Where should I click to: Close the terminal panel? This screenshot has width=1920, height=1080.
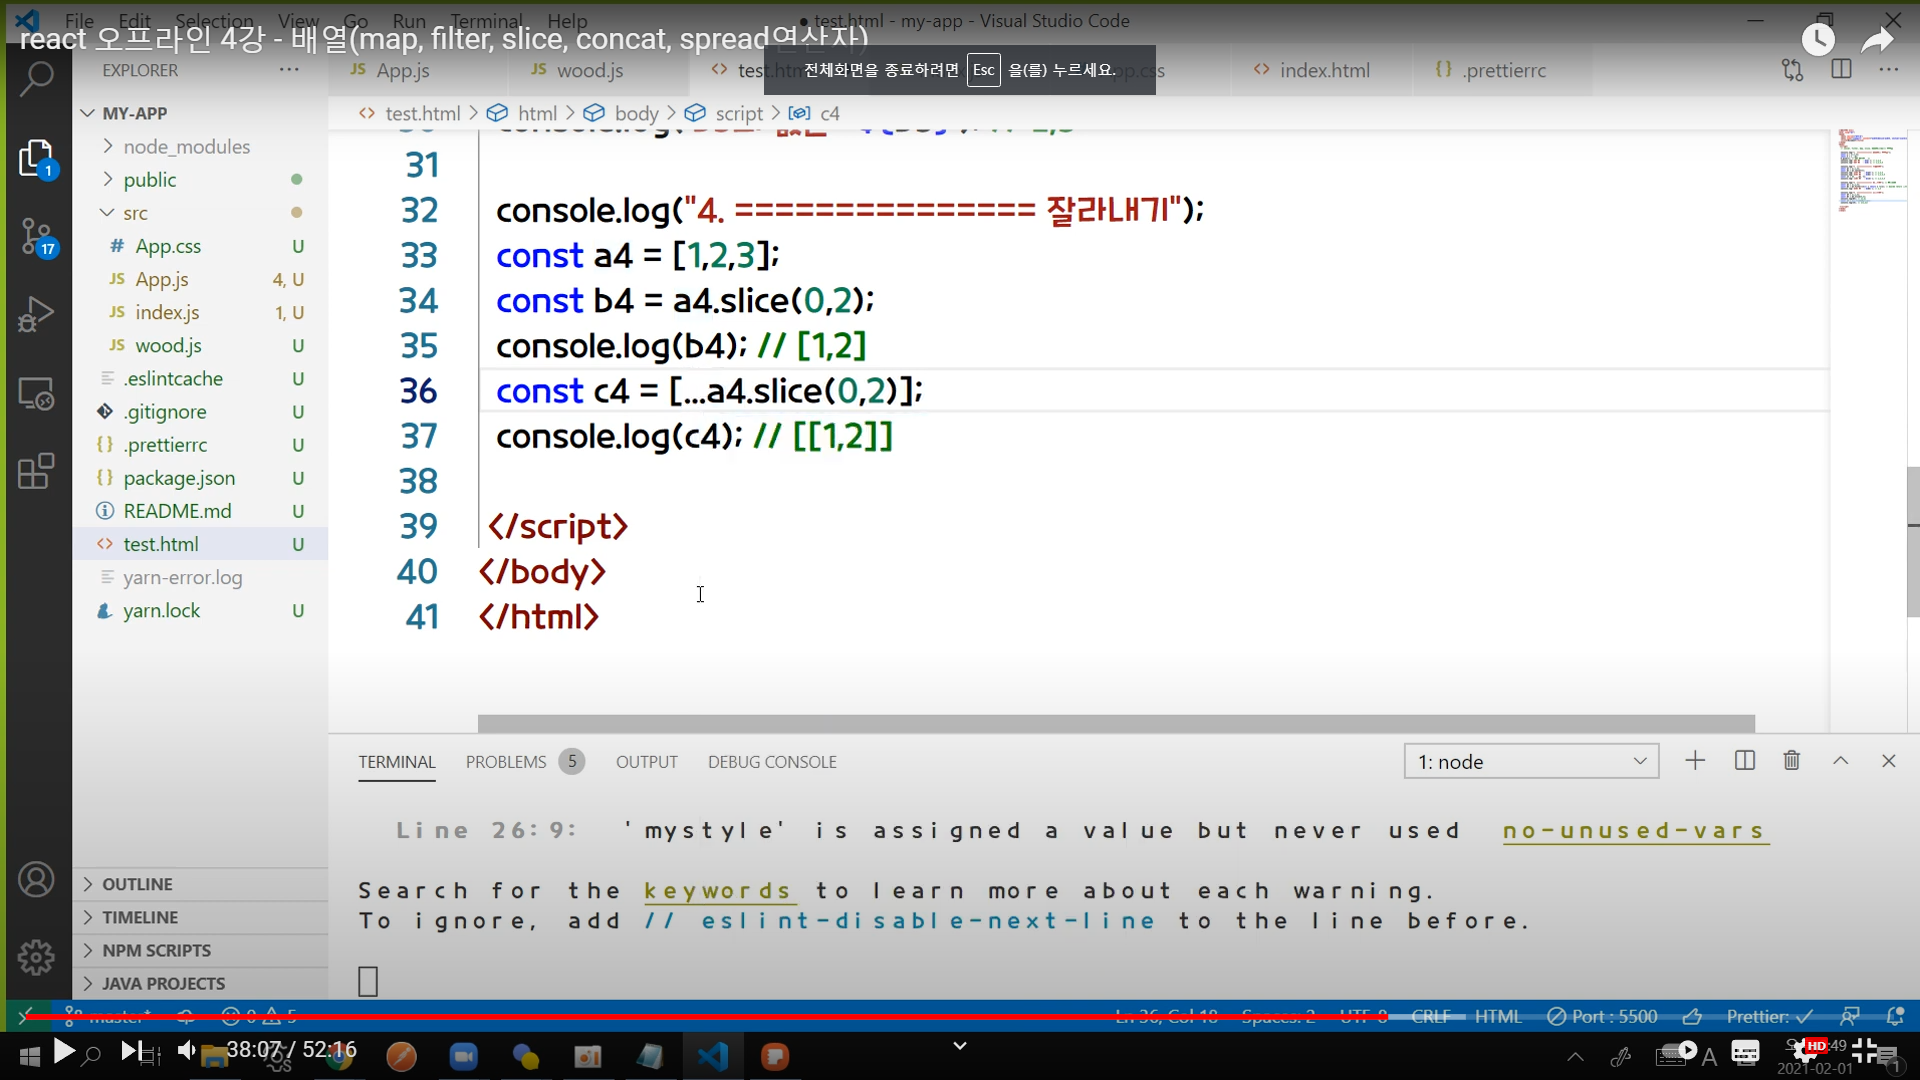(x=1888, y=761)
